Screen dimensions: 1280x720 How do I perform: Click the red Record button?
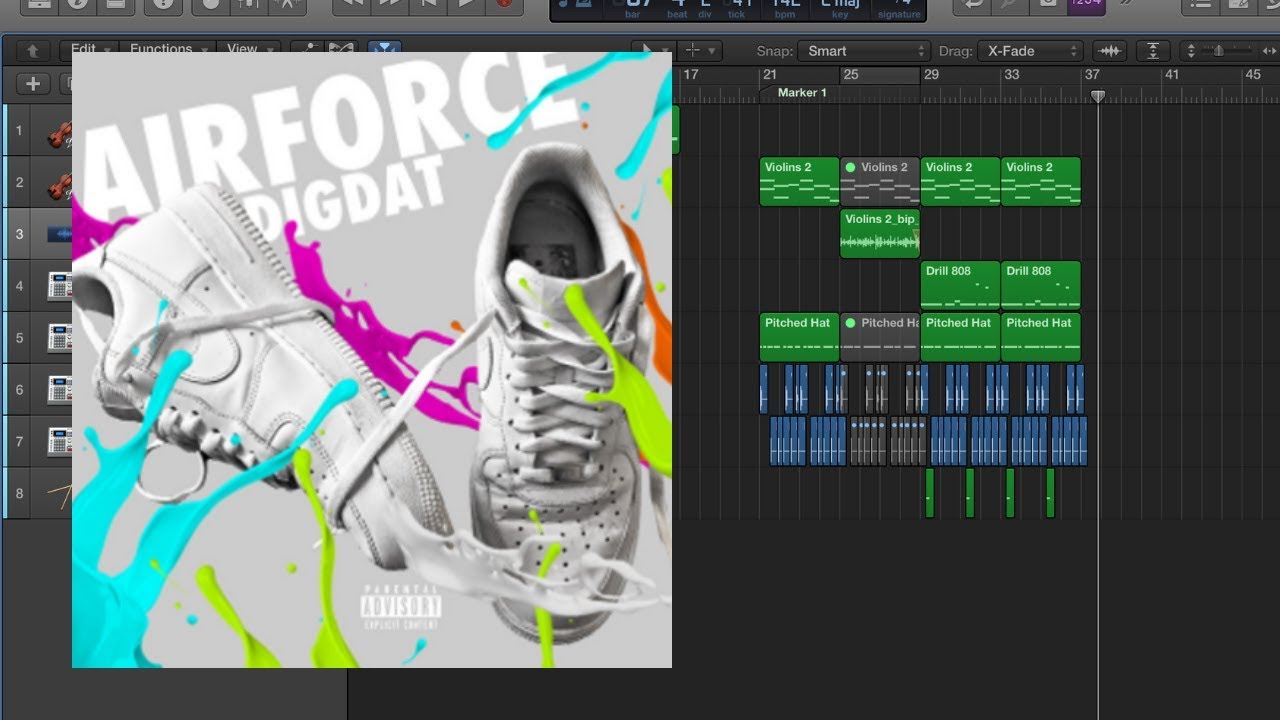504,5
